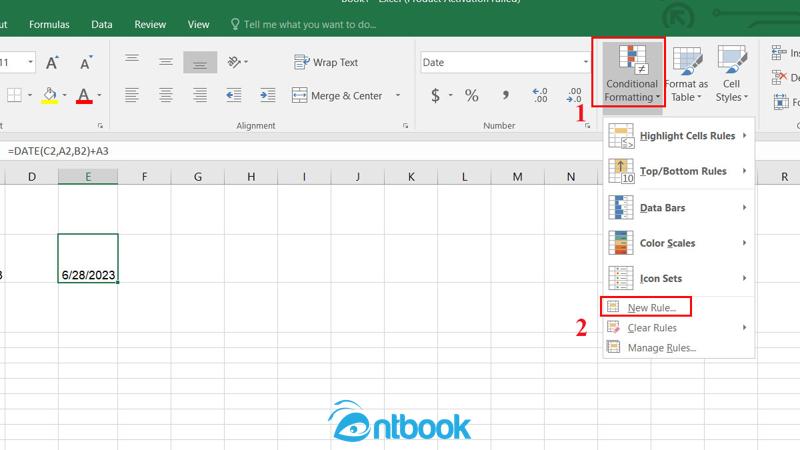The height and width of the screenshot is (450, 800).
Task: Open the Data Bars submenu
Action: click(678, 208)
